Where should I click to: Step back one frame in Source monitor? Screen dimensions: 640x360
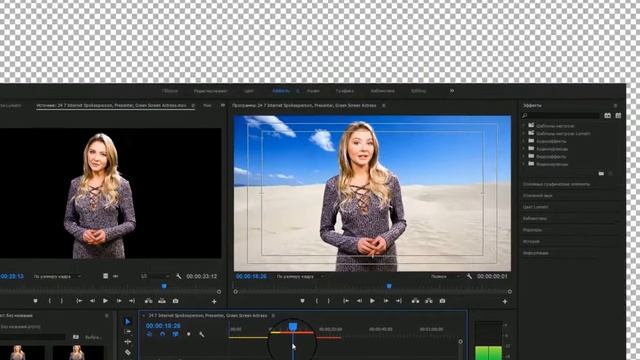point(92,301)
